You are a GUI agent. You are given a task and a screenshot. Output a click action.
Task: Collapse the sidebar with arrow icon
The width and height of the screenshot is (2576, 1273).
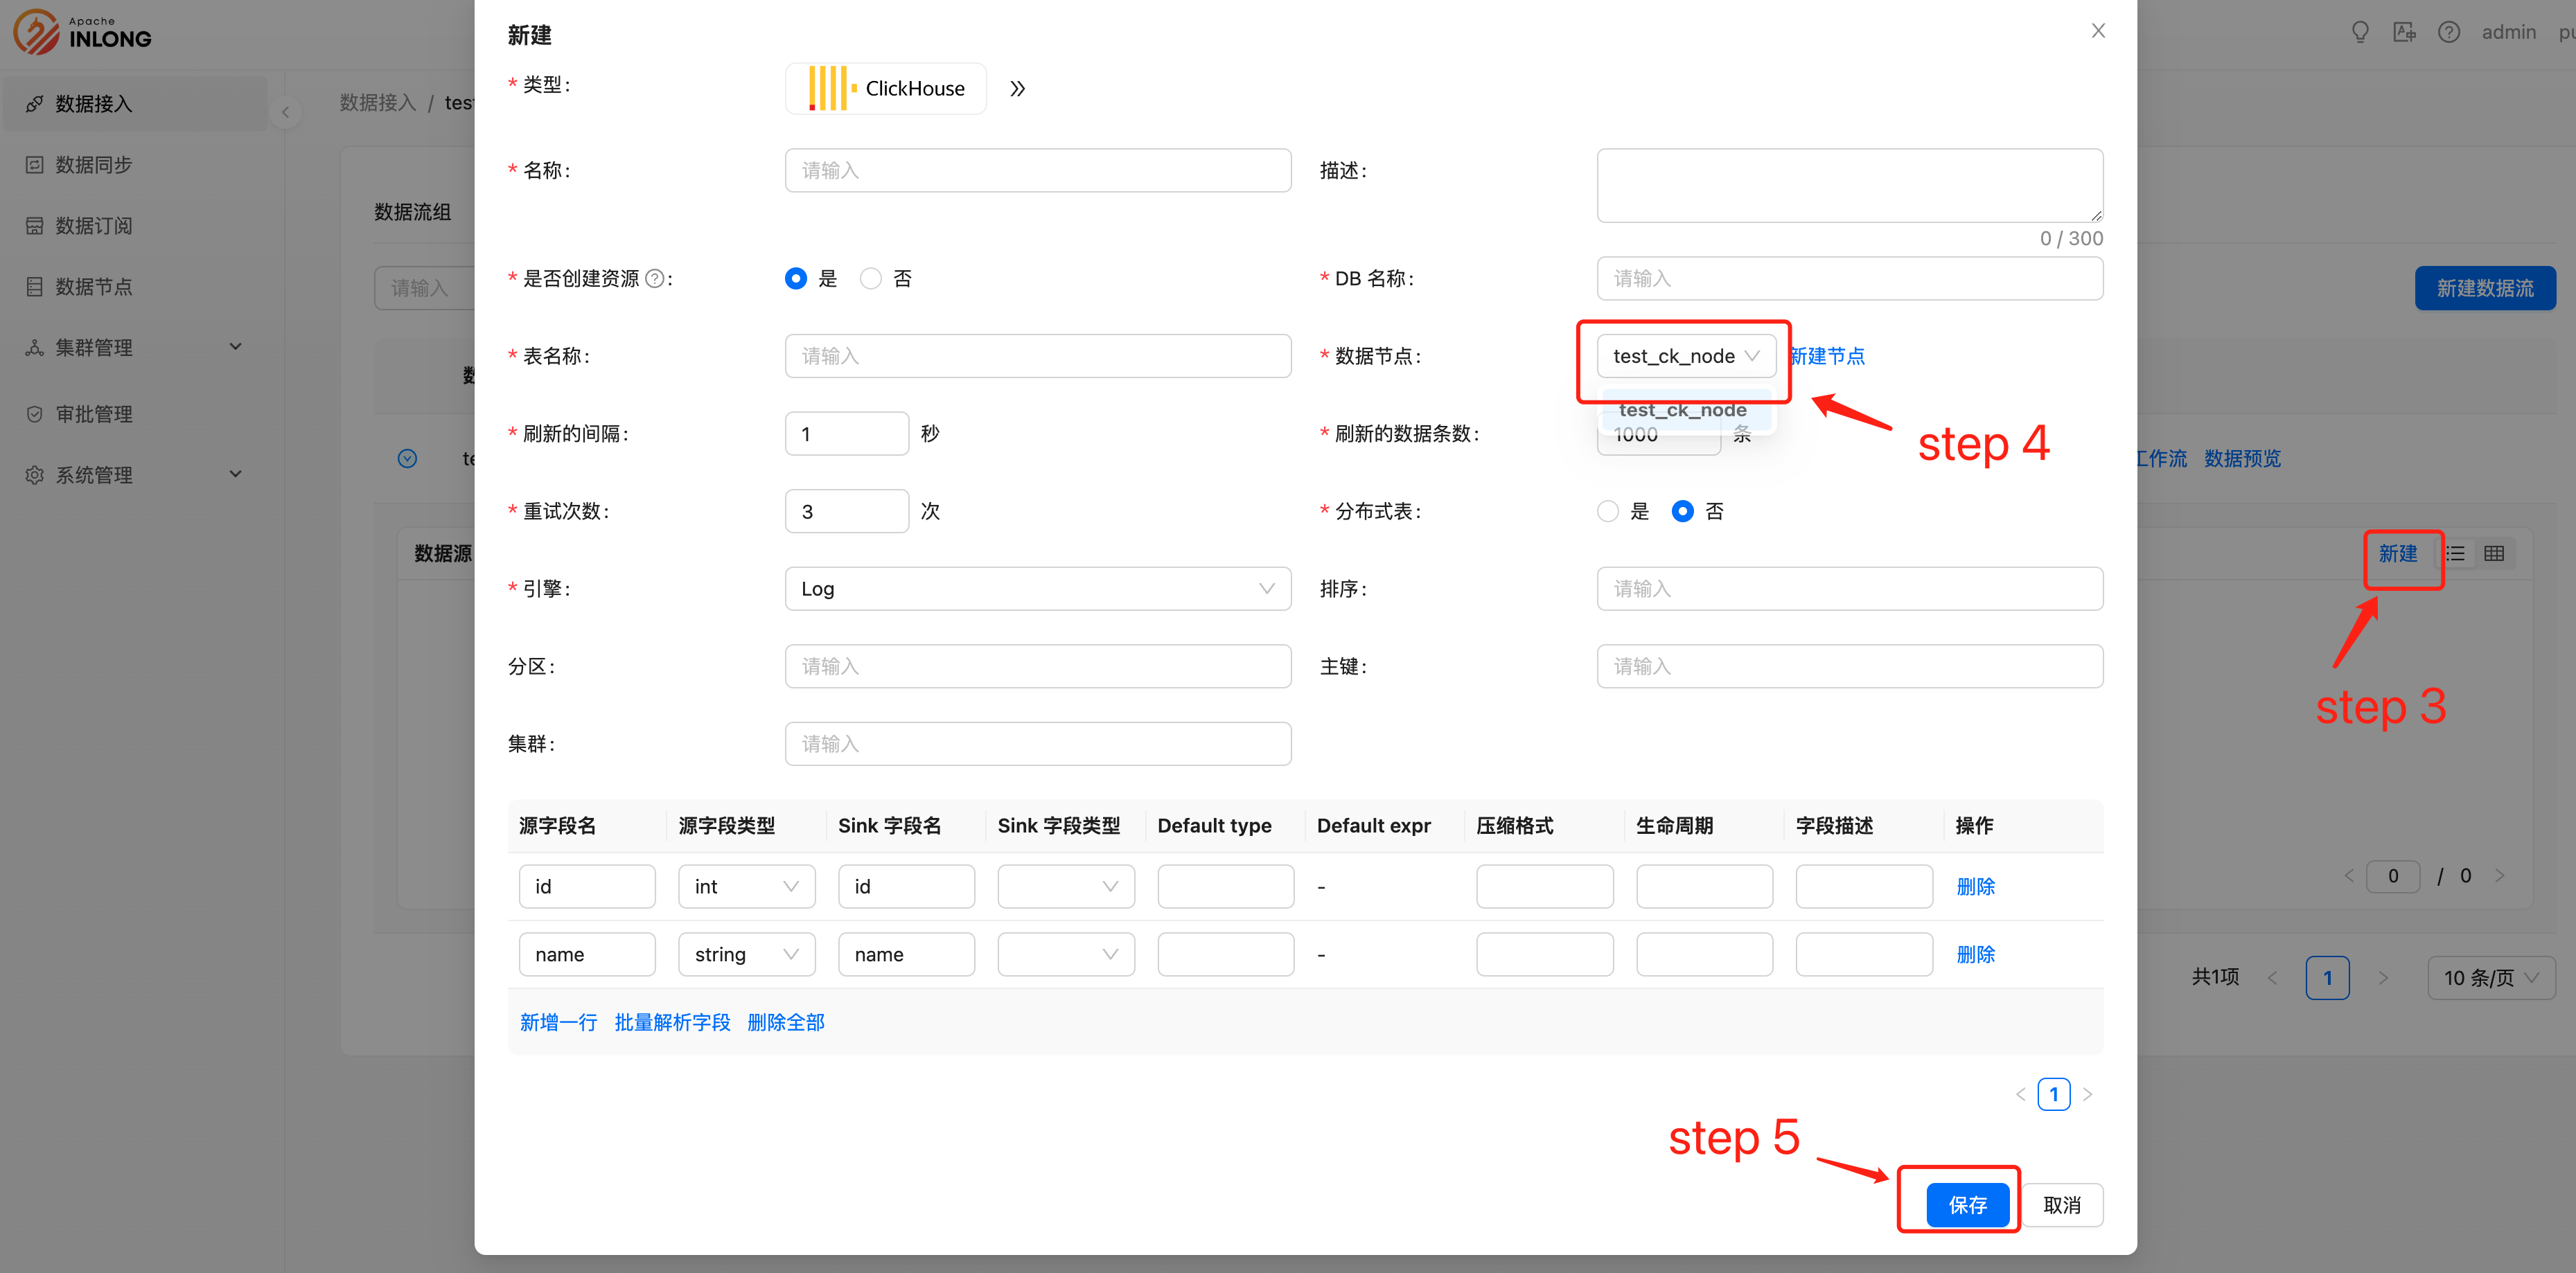(x=286, y=112)
